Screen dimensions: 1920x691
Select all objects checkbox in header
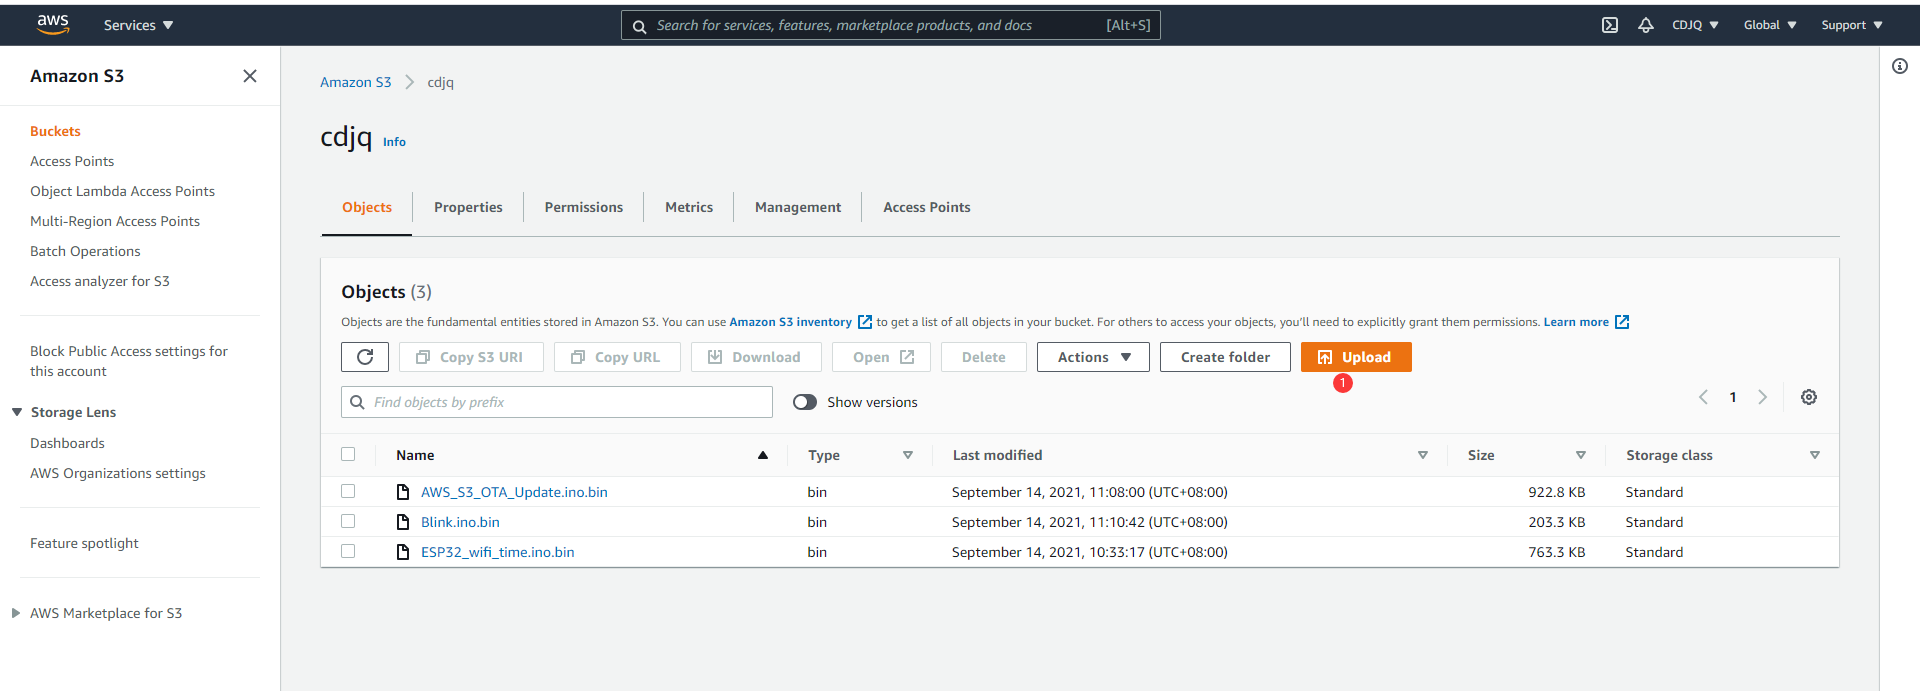pos(348,454)
